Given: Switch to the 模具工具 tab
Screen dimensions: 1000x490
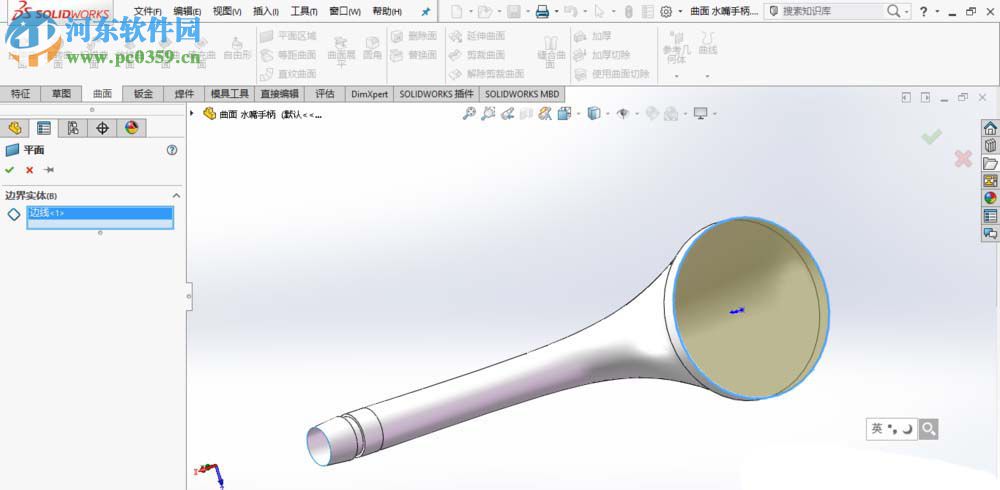Looking at the screenshot, I should [x=230, y=94].
